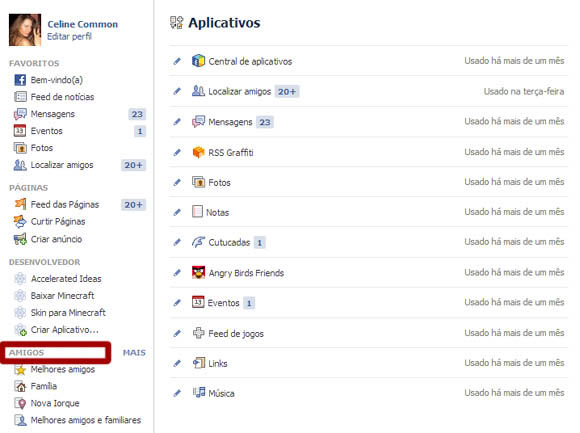This screenshot has width=580, height=433.
Task: Click edit pencil for Feed de jogos
Action: click(177, 334)
